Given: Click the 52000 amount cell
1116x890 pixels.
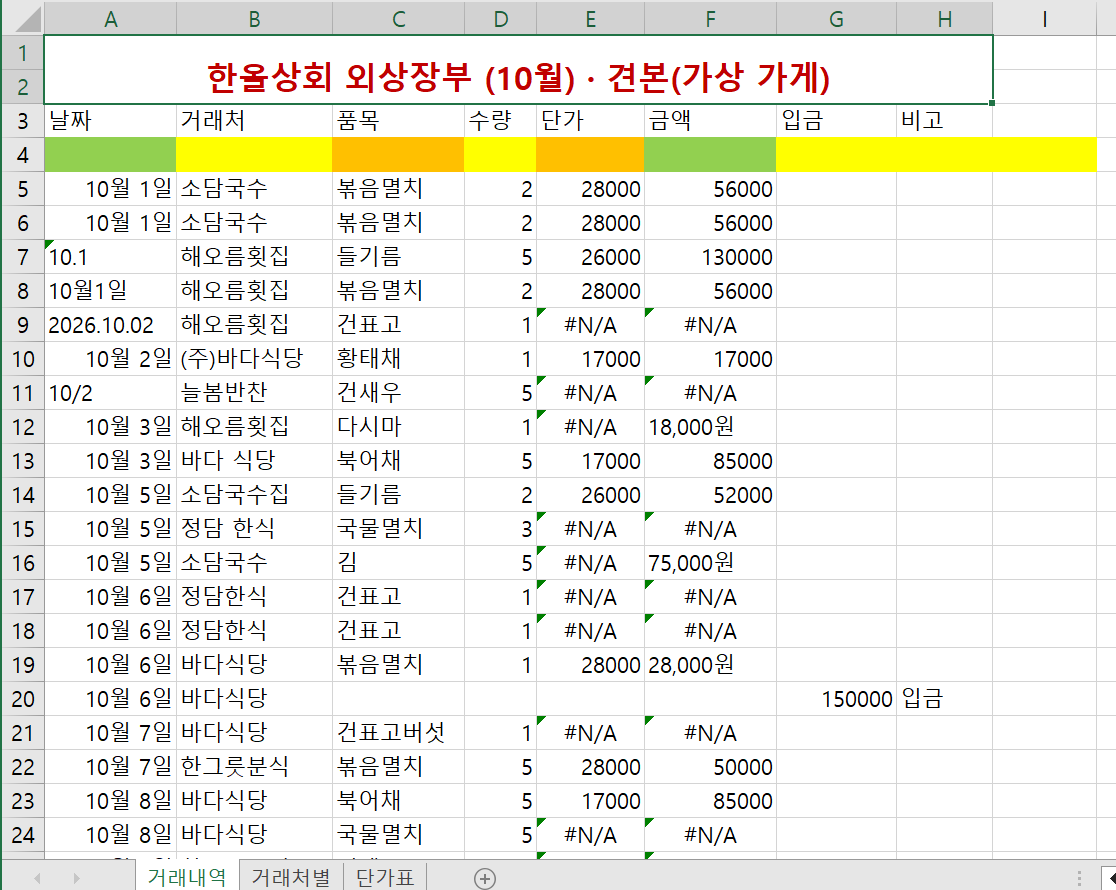Looking at the screenshot, I should click(710, 494).
